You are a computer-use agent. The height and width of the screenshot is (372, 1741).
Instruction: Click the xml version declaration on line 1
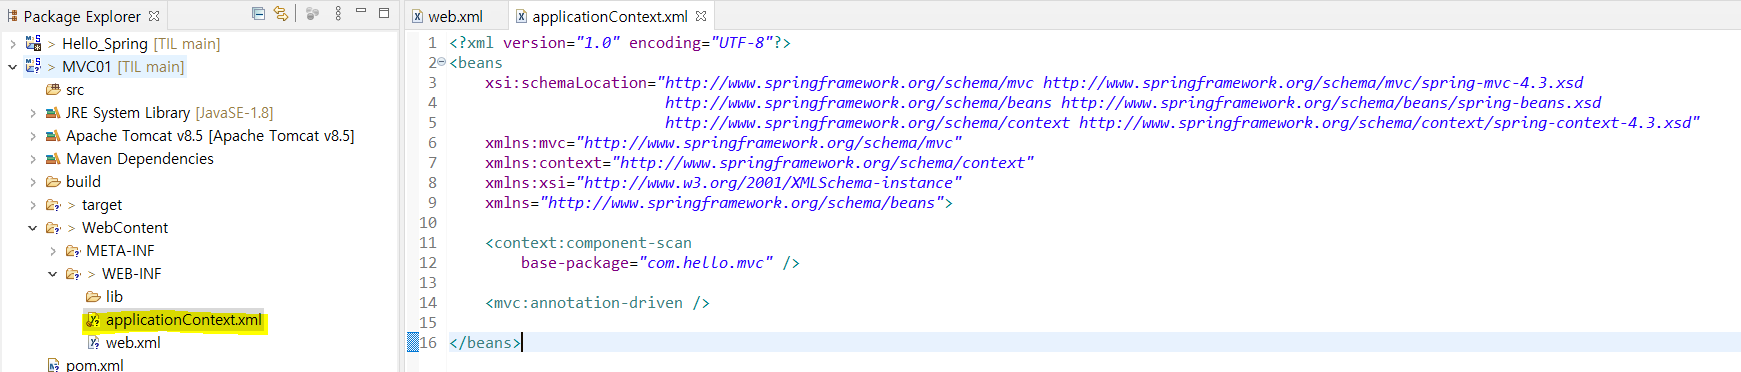620,43
